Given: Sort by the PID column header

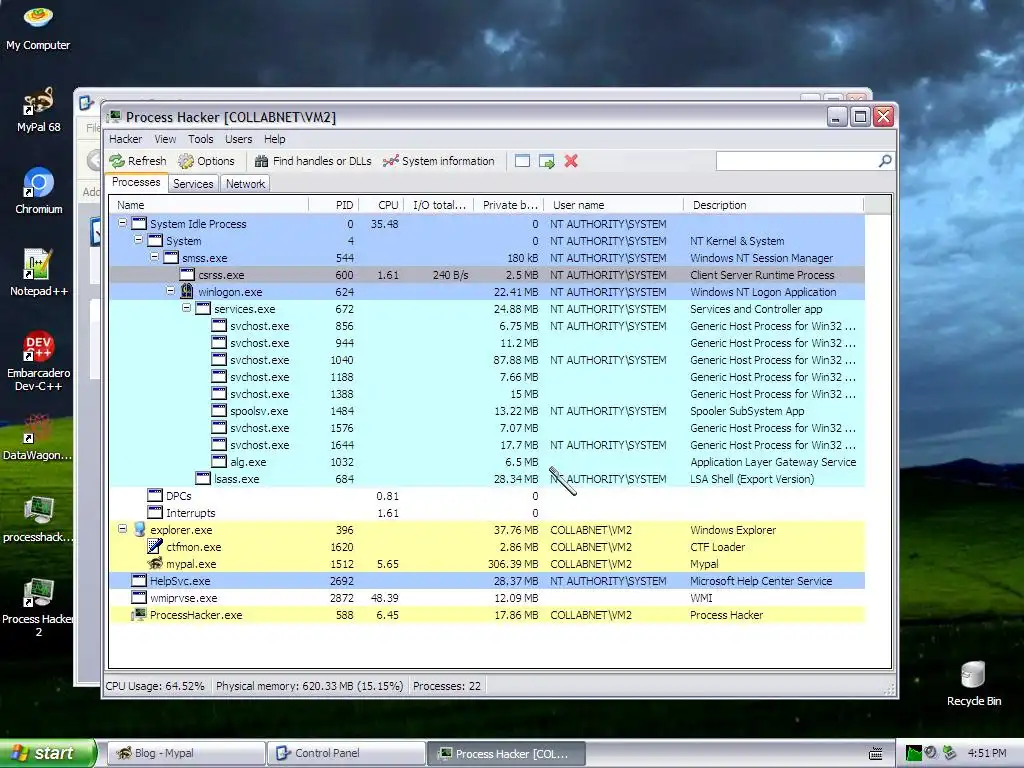Looking at the screenshot, I should pos(334,205).
